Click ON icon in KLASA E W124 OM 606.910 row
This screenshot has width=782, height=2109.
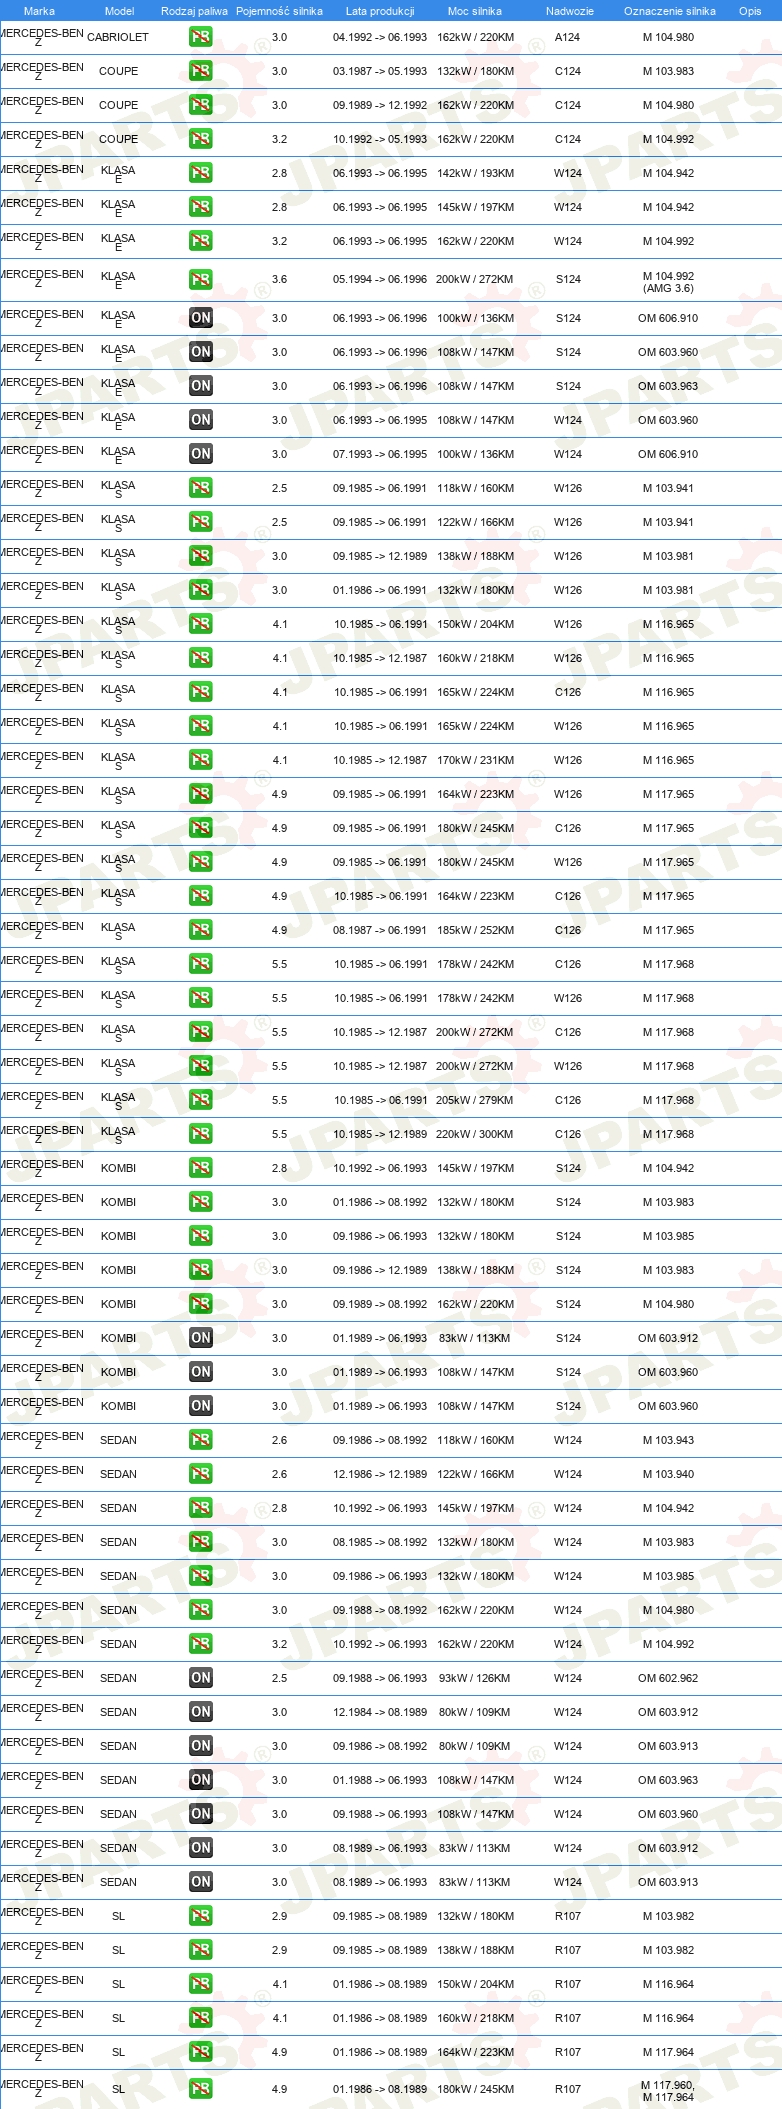pos(201,454)
